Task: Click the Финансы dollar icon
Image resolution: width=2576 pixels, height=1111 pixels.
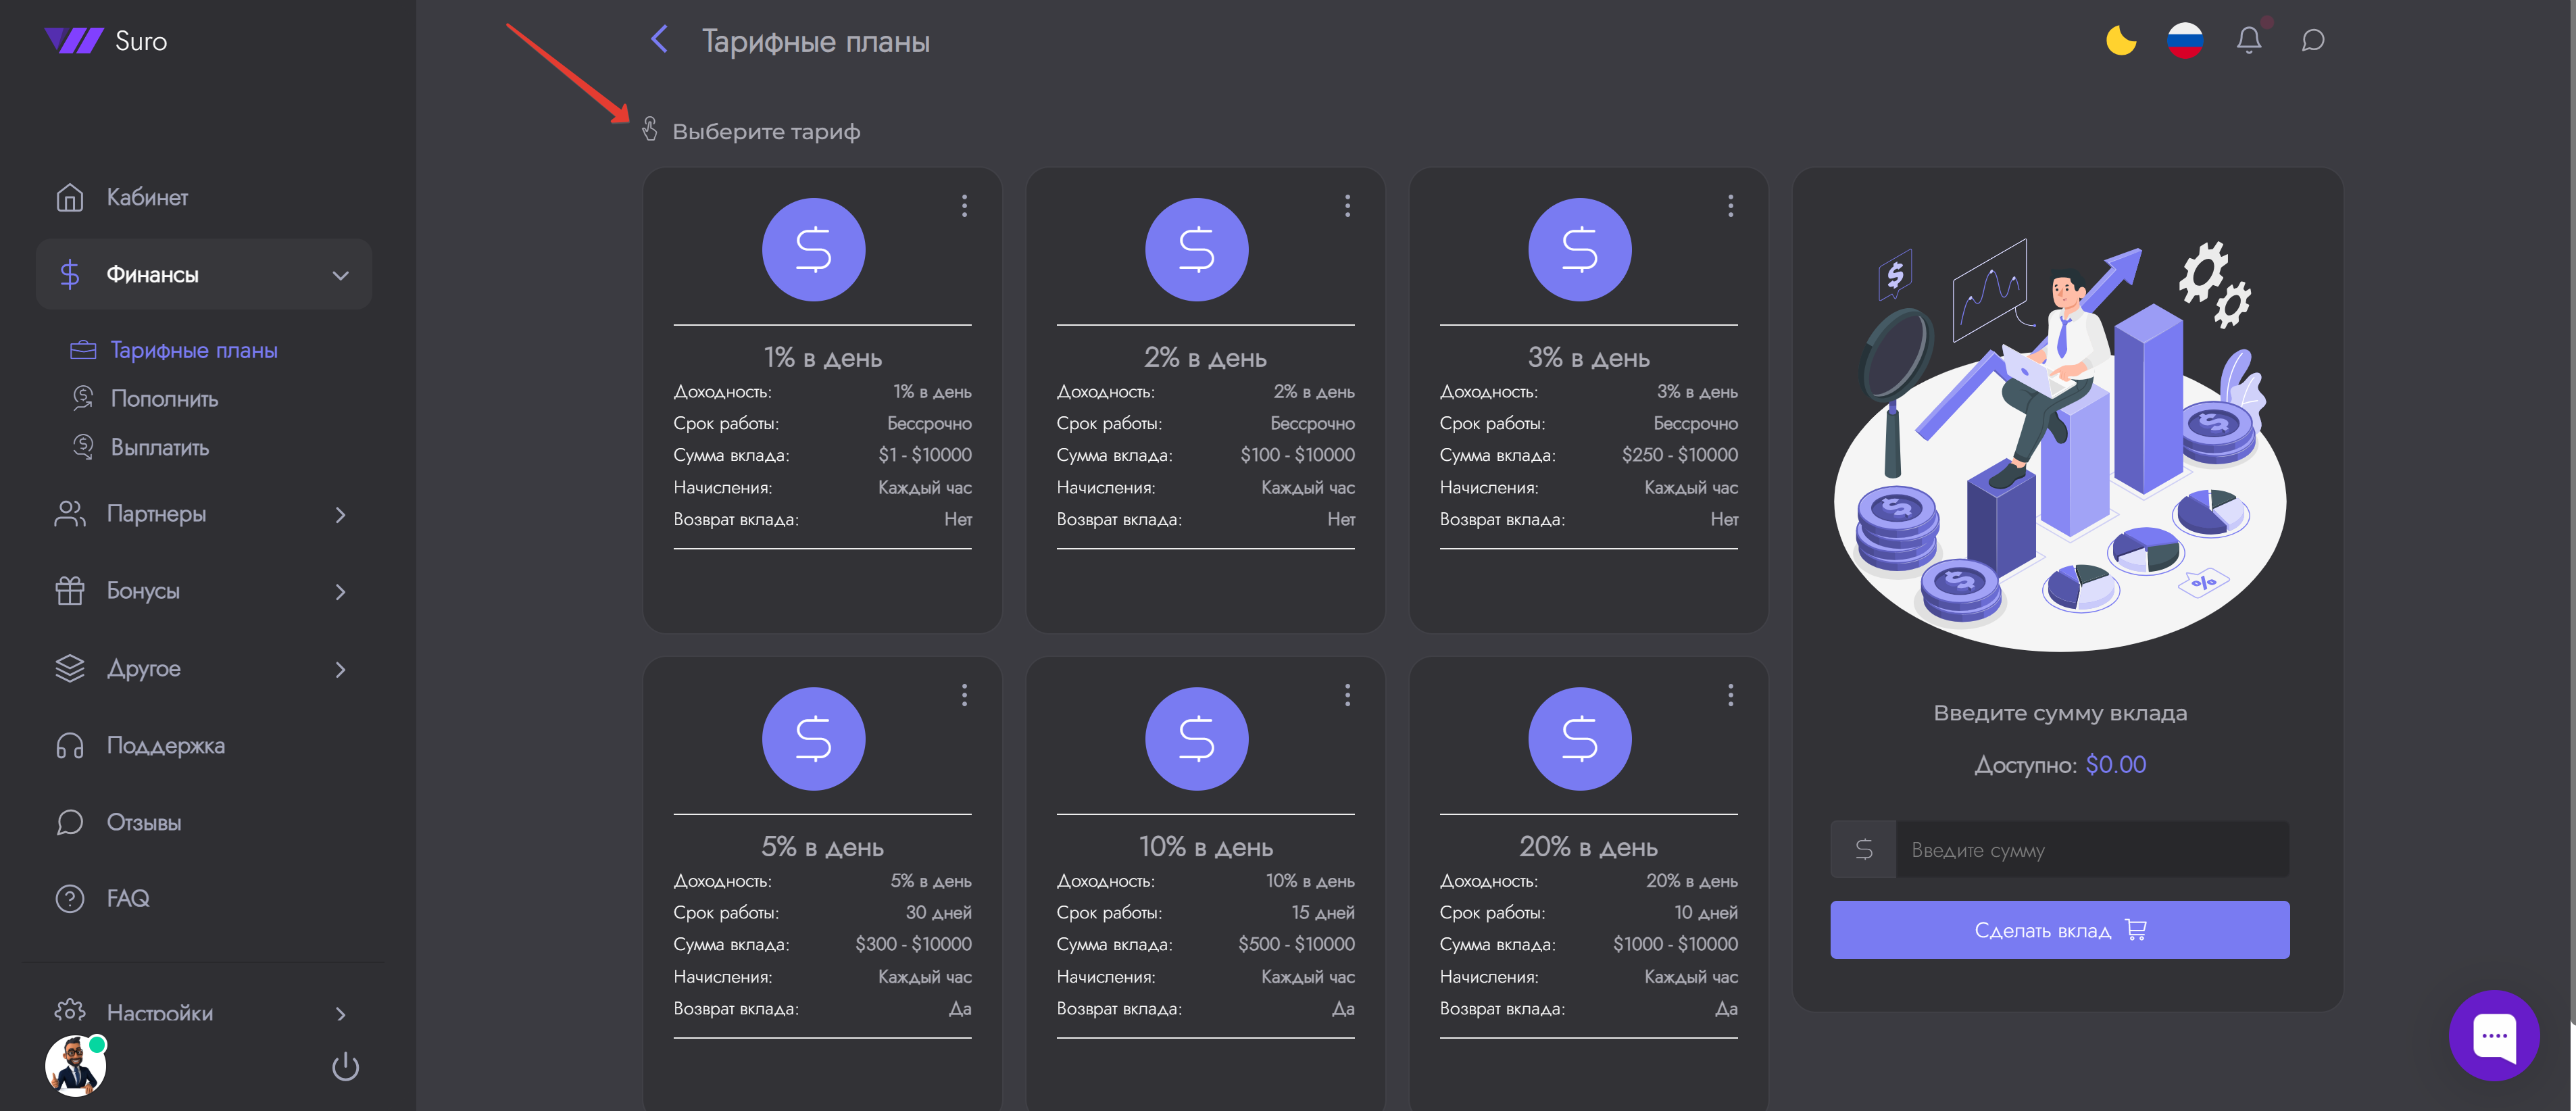Action: point(69,274)
